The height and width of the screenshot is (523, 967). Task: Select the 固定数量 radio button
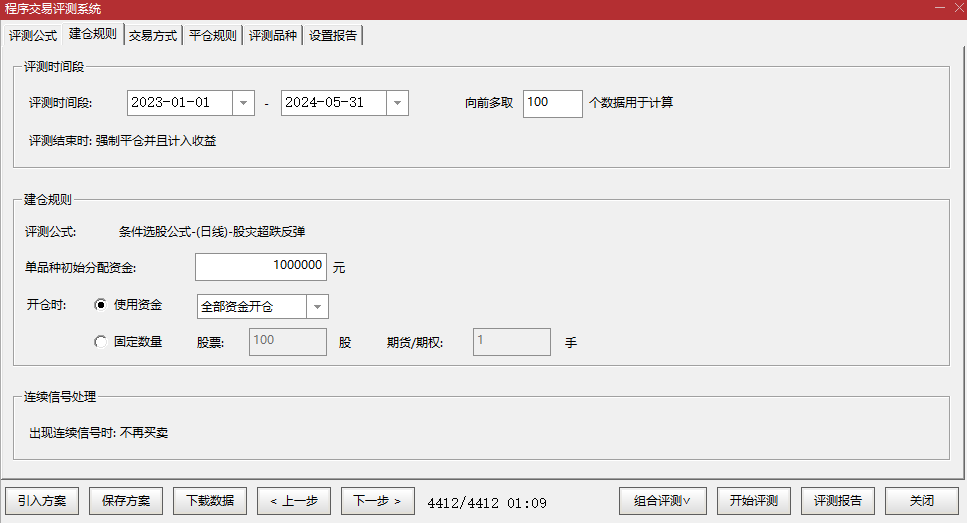click(x=100, y=342)
